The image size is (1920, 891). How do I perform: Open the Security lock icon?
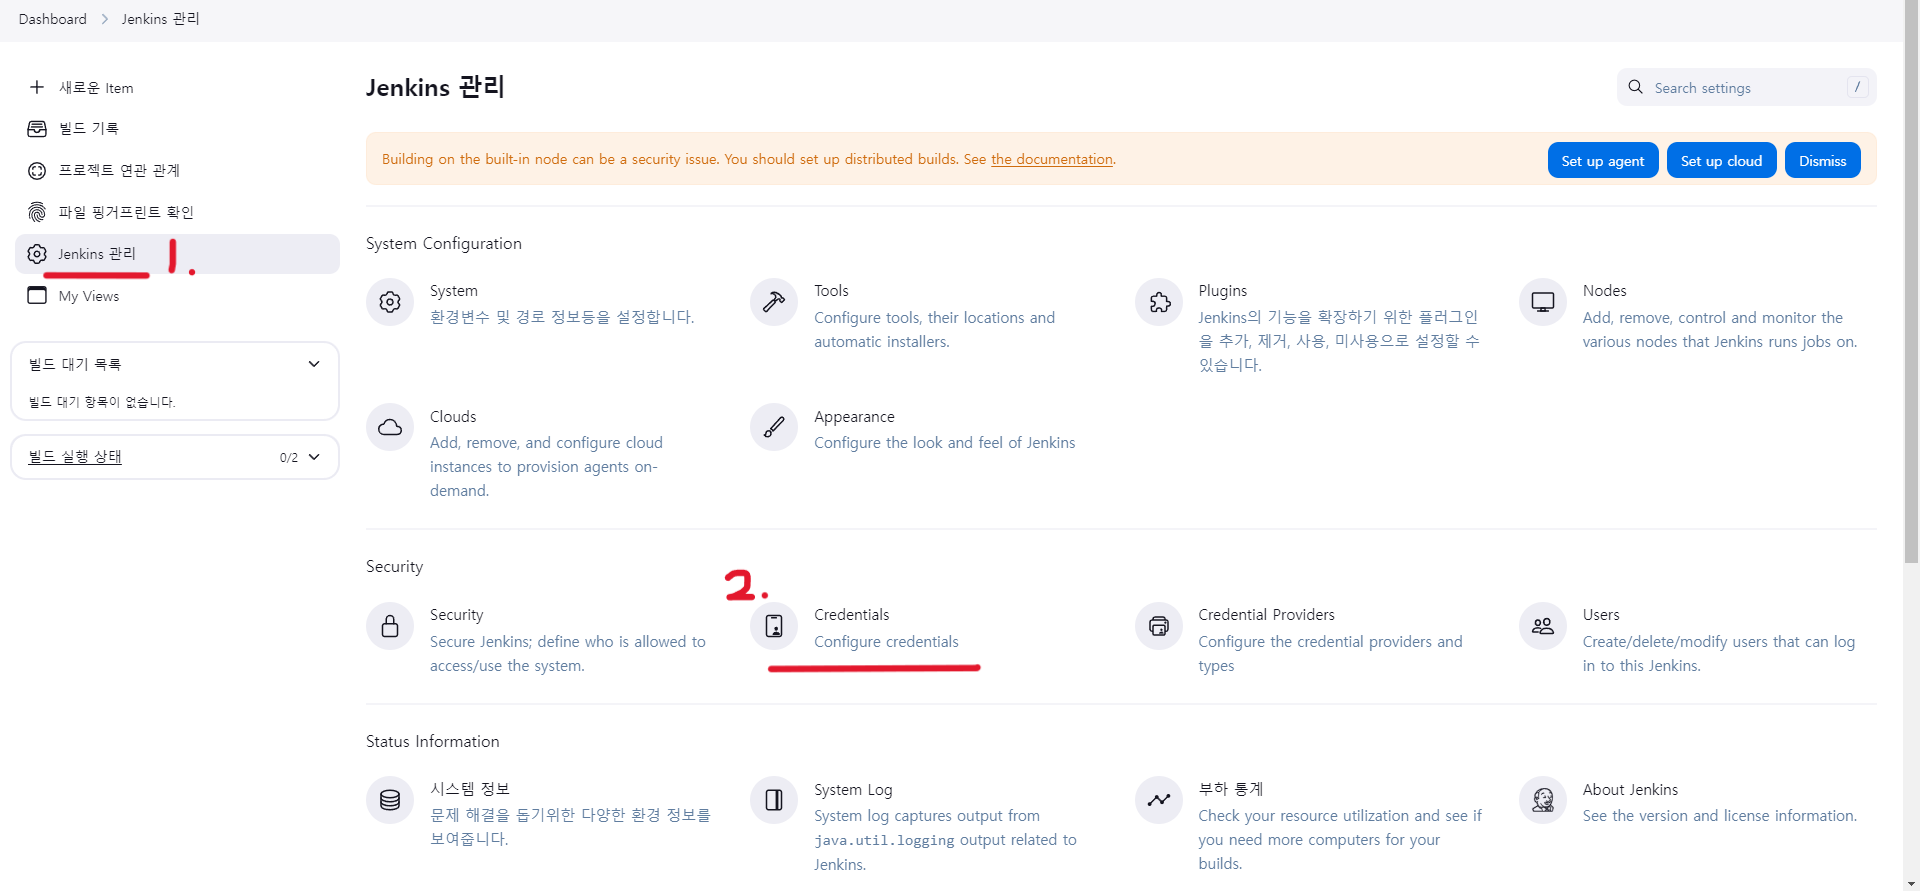pyautogui.click(x=390, y=626)
